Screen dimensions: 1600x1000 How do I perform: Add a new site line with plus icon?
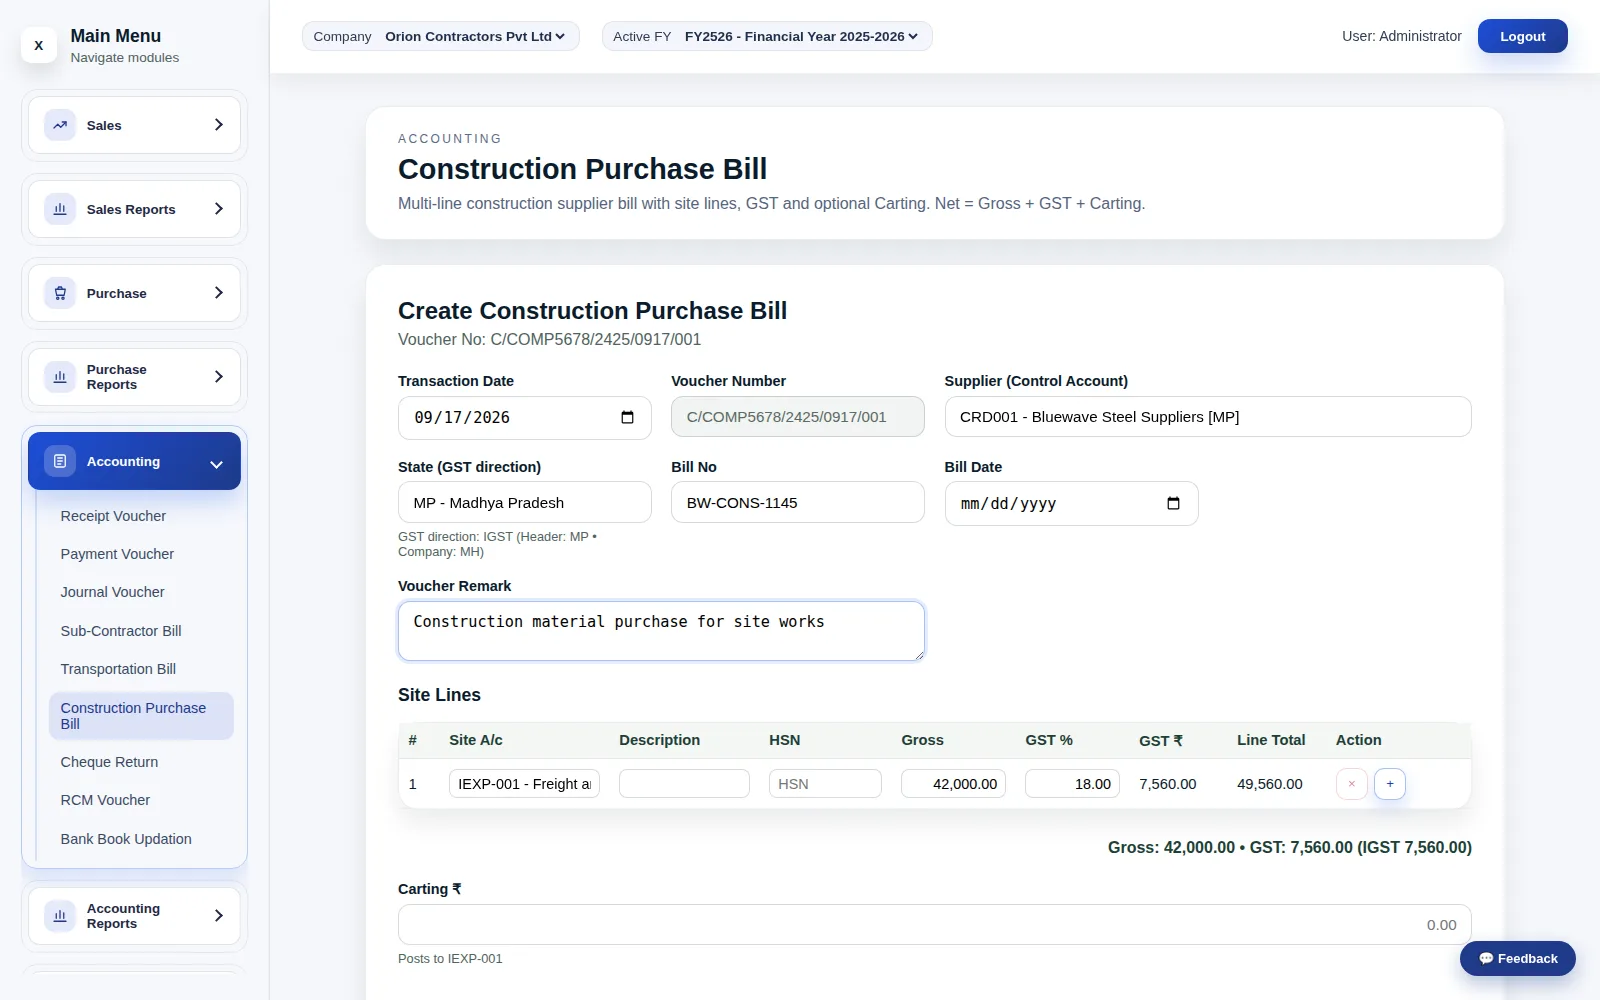[x=1390, y=784]
